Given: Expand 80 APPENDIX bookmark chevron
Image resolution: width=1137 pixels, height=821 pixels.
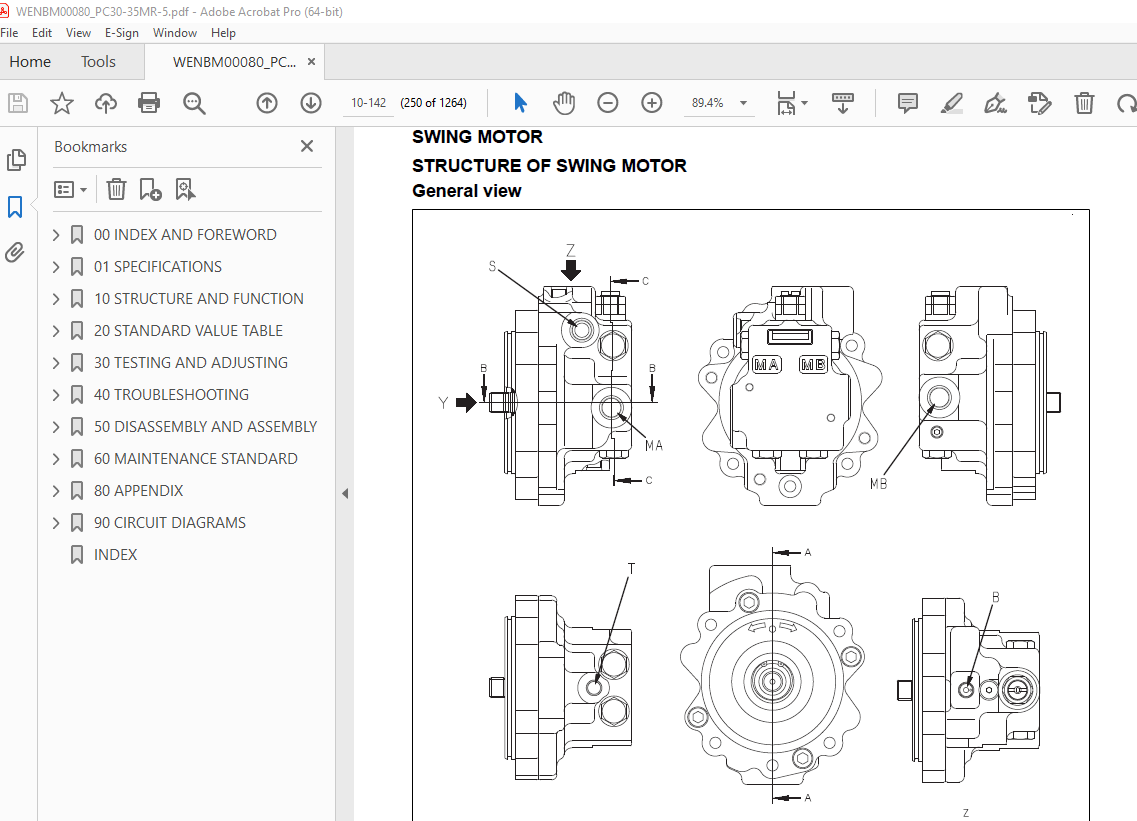Looking at the screenshot, I should pos(56,491).
